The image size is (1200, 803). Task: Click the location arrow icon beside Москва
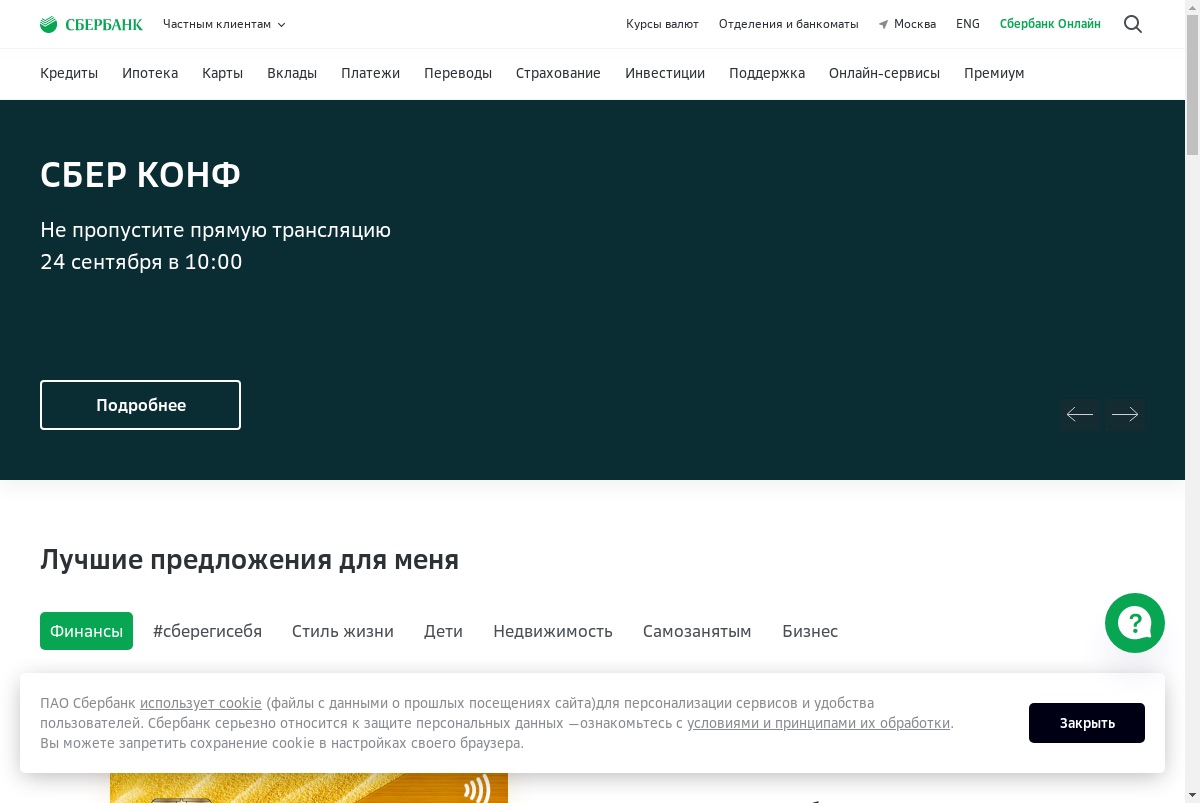coord(883,24)
